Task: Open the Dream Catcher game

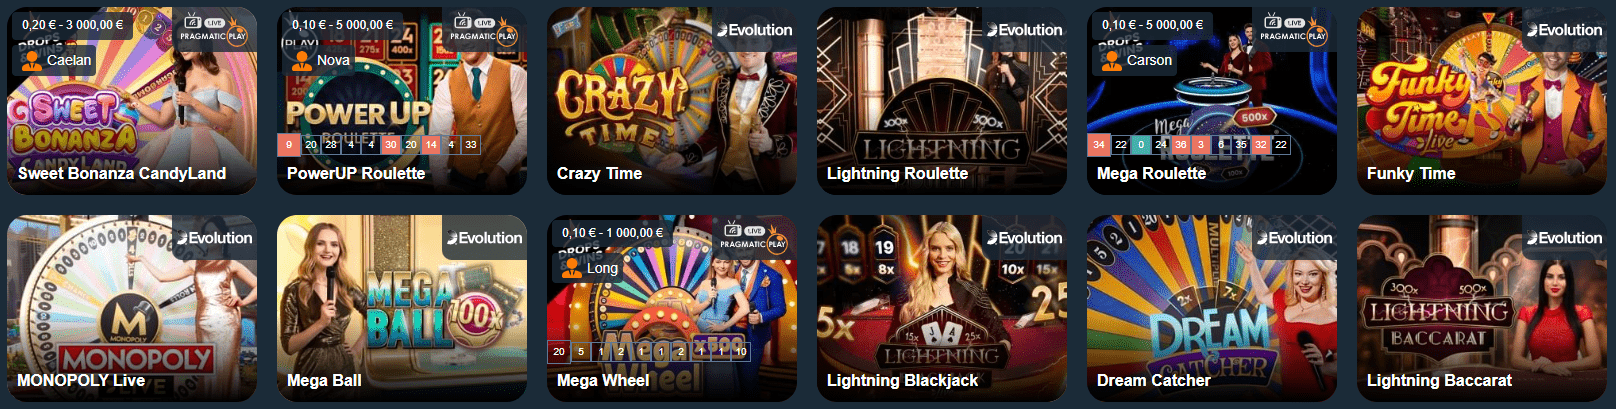Action: tap(1212, 308)
